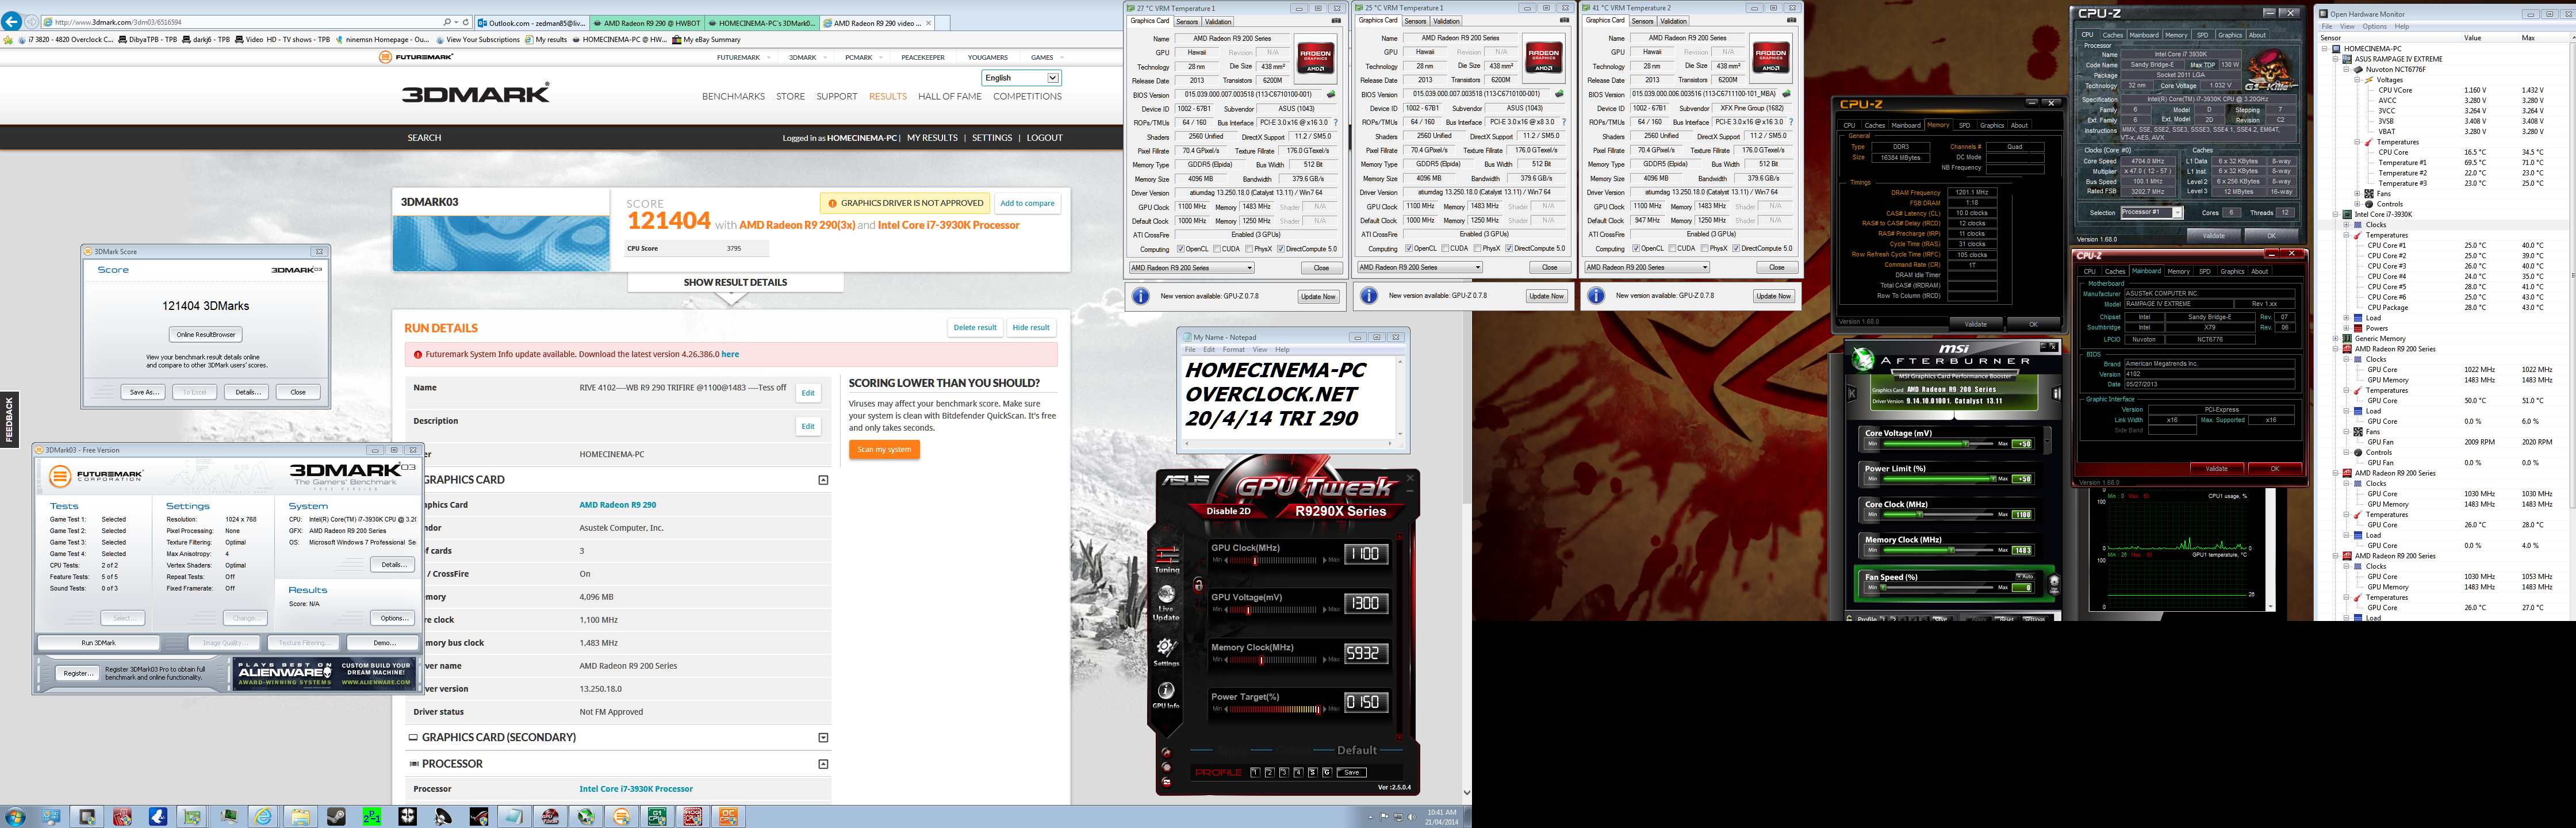The width and height of the screenshot is (2576, 828).
Task: Click into the Notepad text area
Action: tap(1288, 397)
